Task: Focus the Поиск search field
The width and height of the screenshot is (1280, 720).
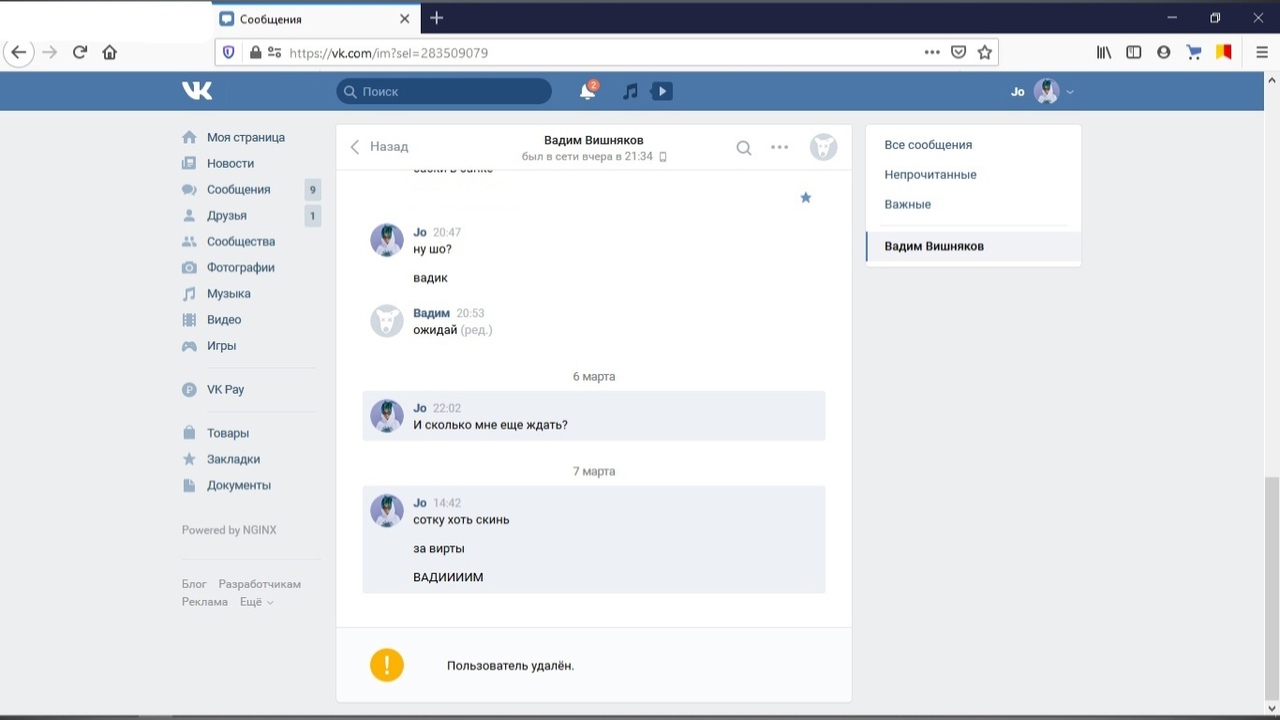Action: coord(444,91)
